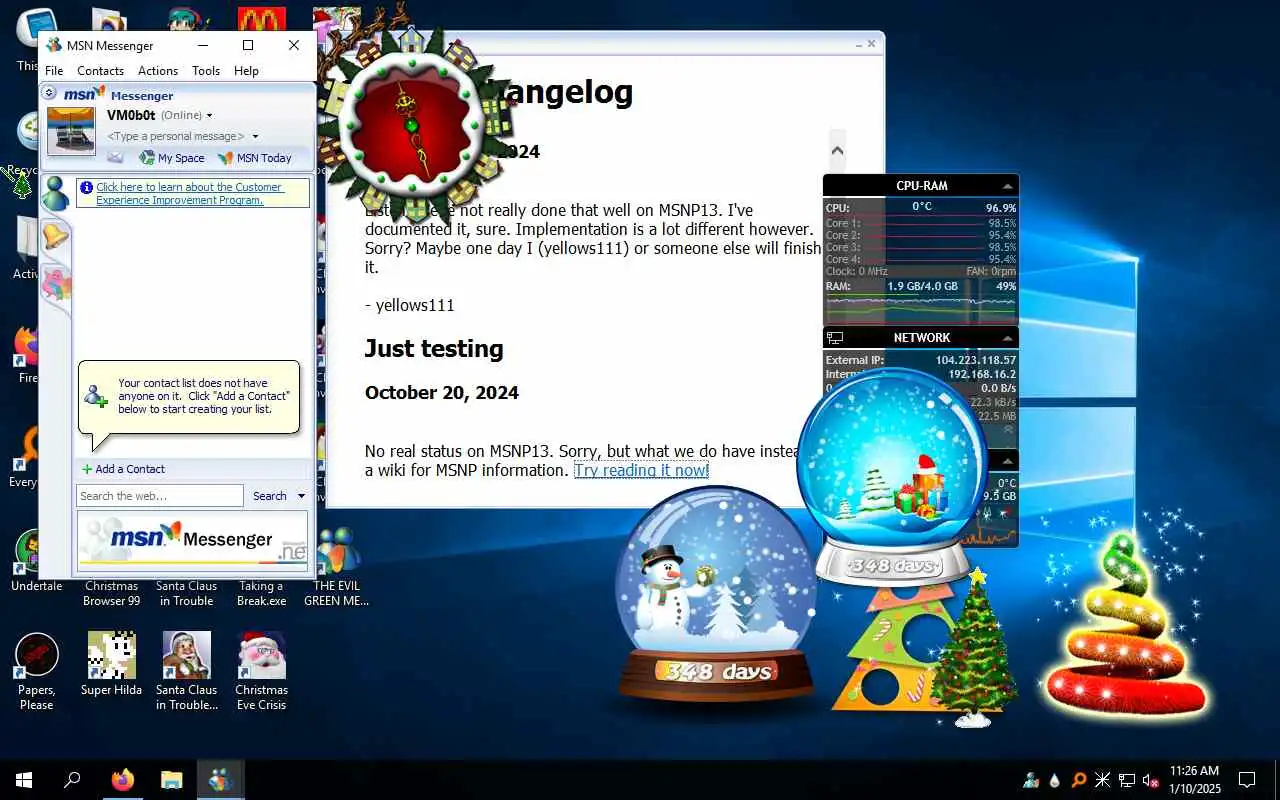This screenshot has height=800, width=1280.
Task: Open taskbar search magnifier
Action: [x=72, y=780]
